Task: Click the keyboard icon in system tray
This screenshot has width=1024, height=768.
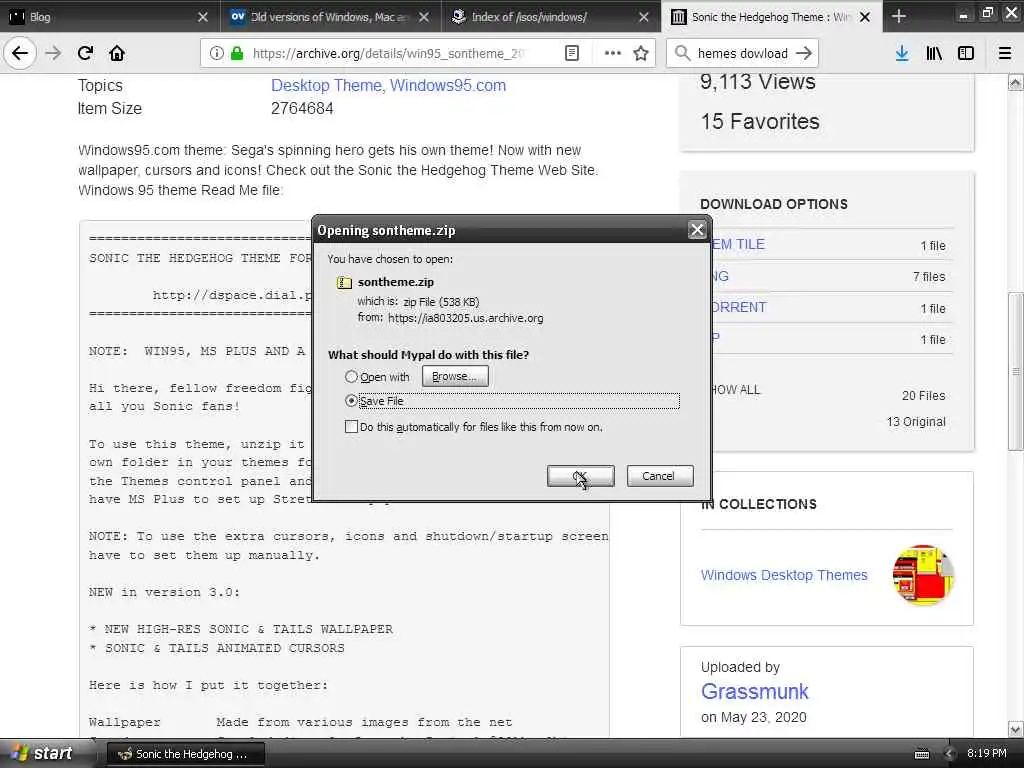Action: tap(921, 754)
